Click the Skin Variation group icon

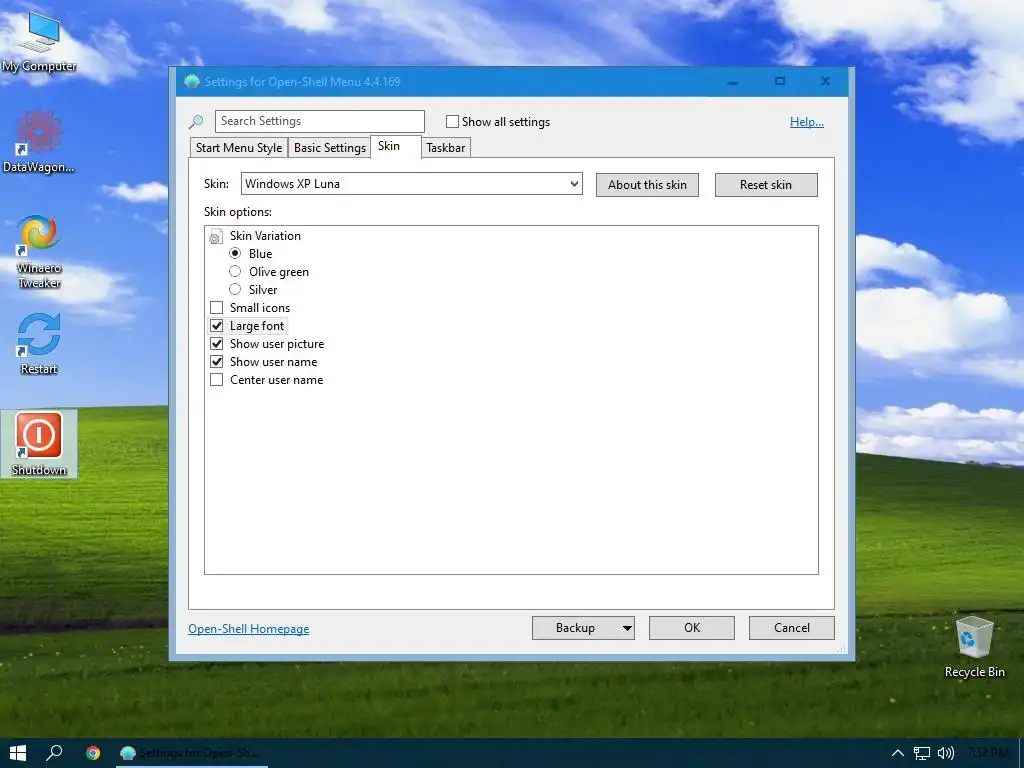tap(215, 236)
